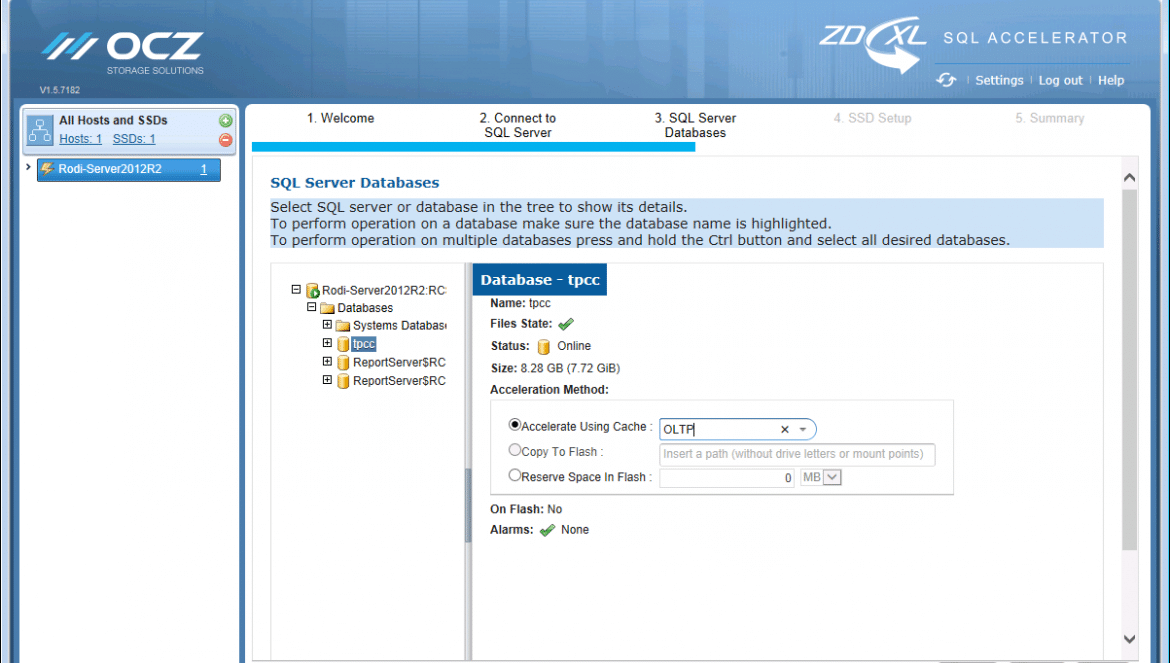This screenshot has width=1170, height=663.
Task: Jump to step 5. Summary
Action: pos(1049,119)
